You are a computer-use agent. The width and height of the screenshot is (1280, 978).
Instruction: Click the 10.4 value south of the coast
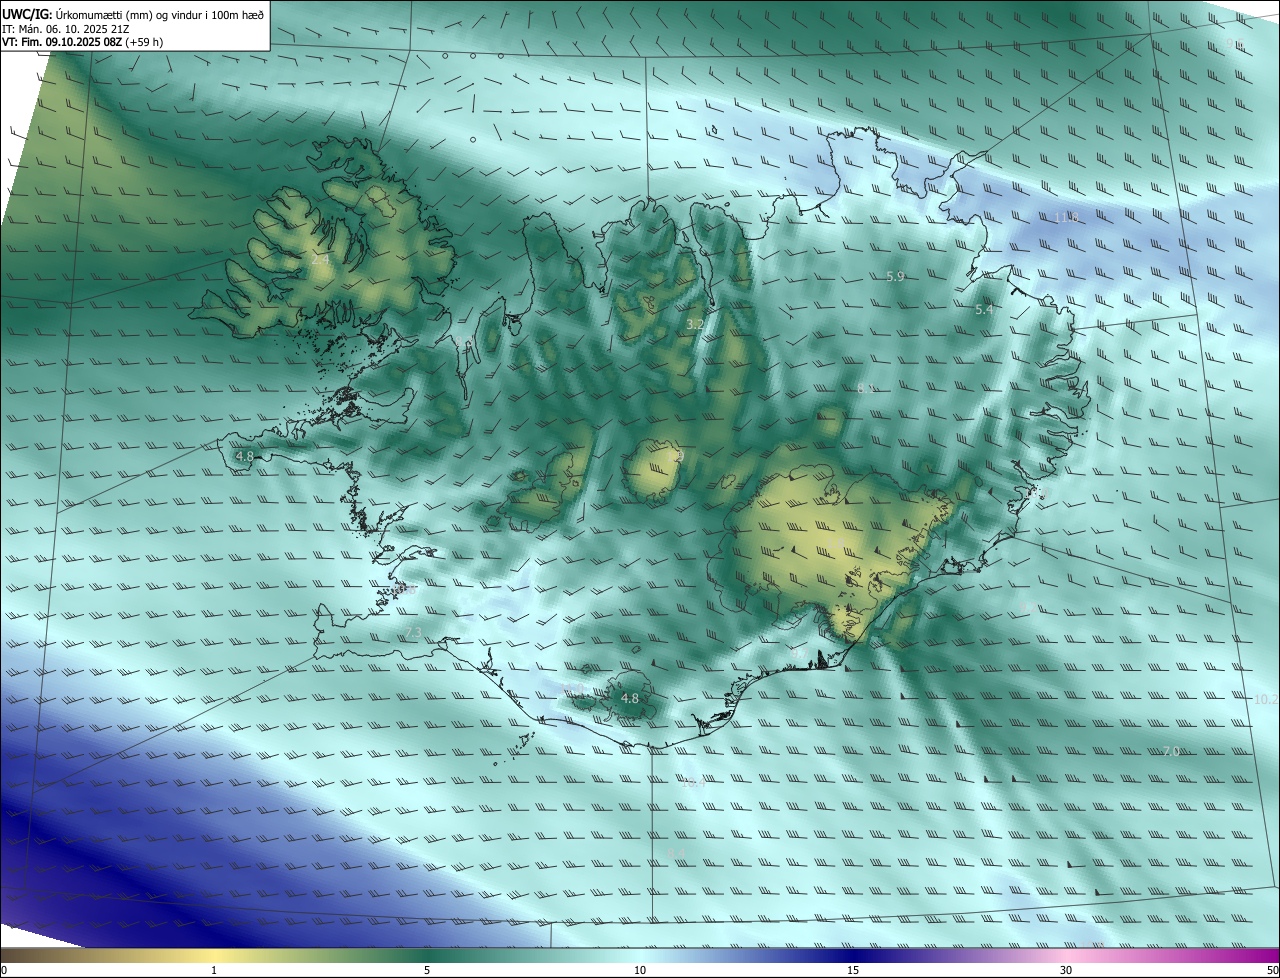(x=693, y=783)
